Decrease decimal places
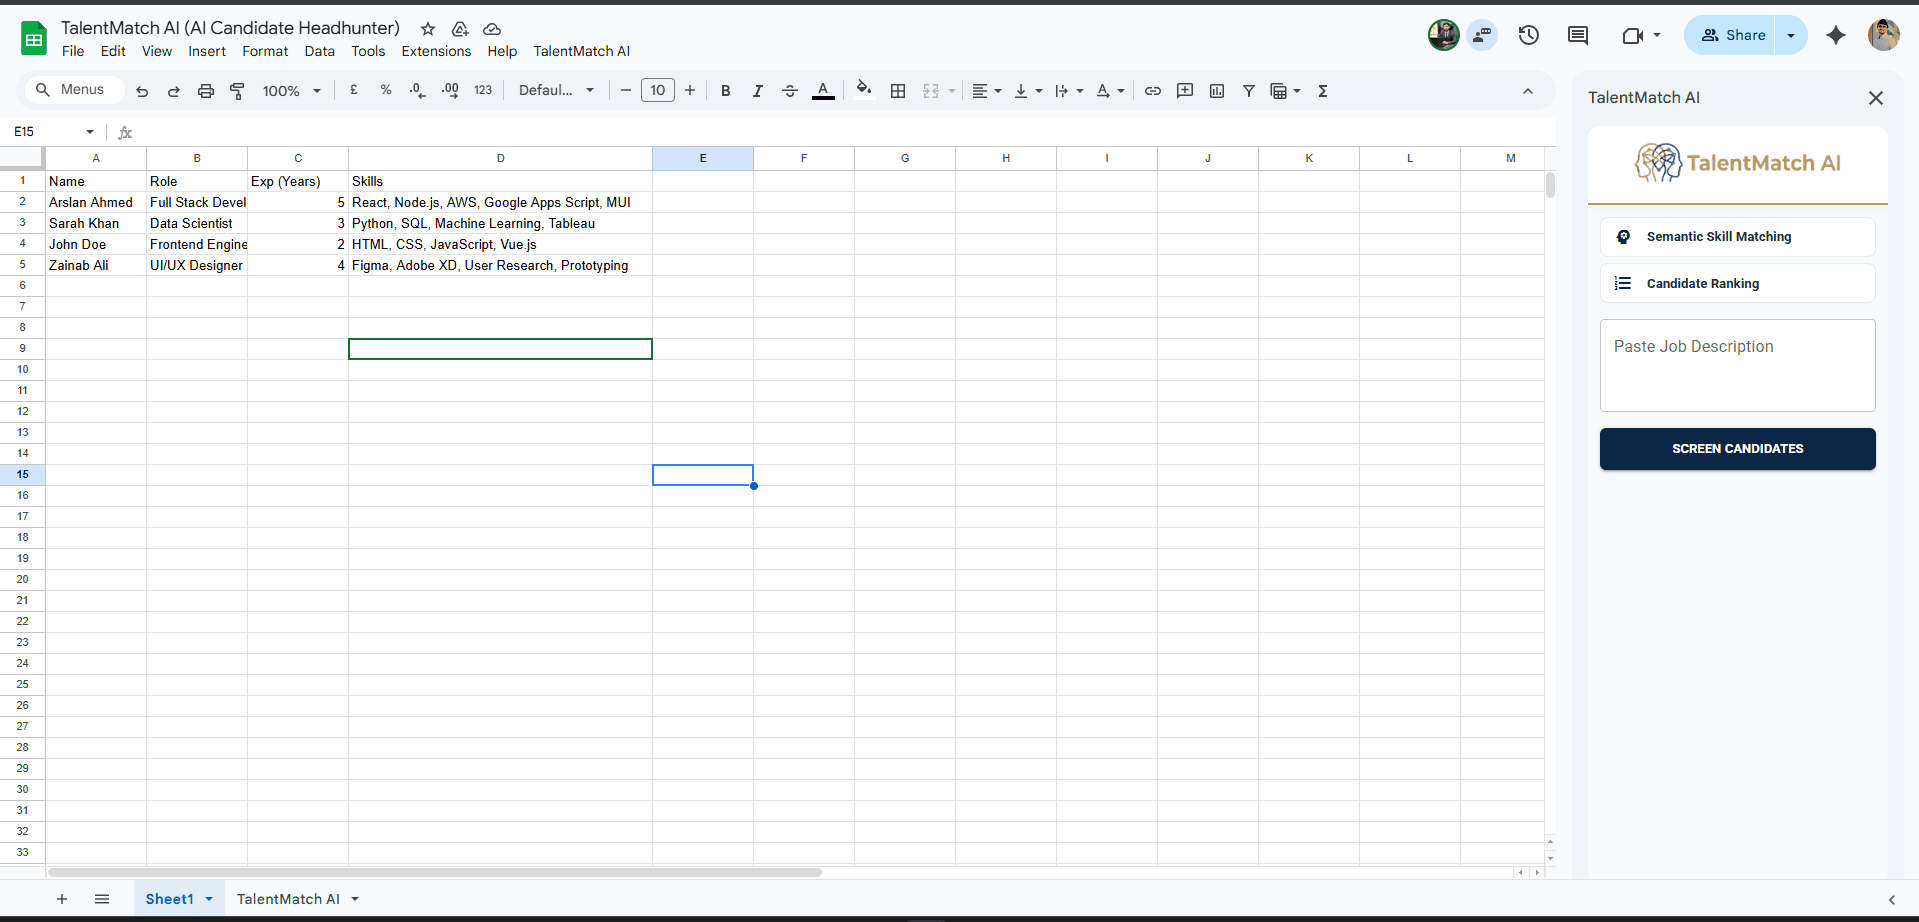 418,90
